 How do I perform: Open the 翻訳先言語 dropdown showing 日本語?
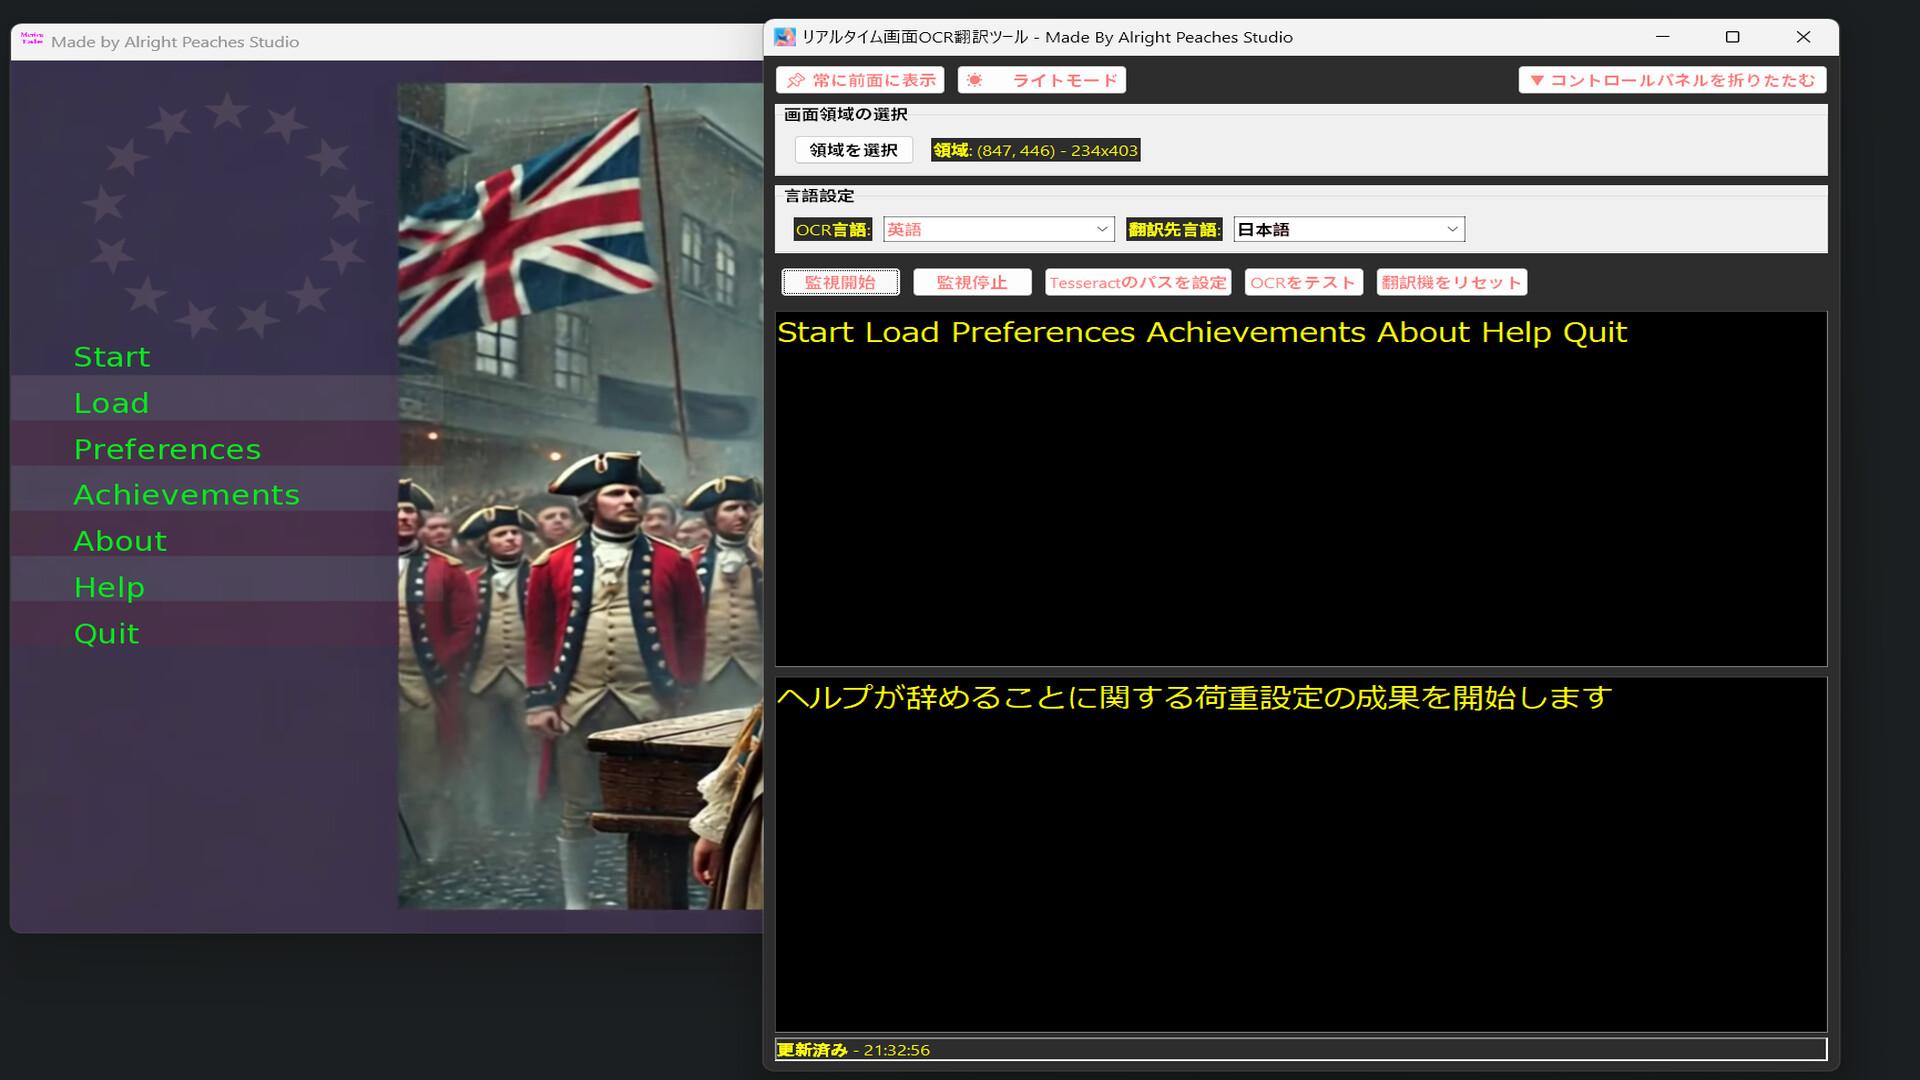(x=1348, y=229)
